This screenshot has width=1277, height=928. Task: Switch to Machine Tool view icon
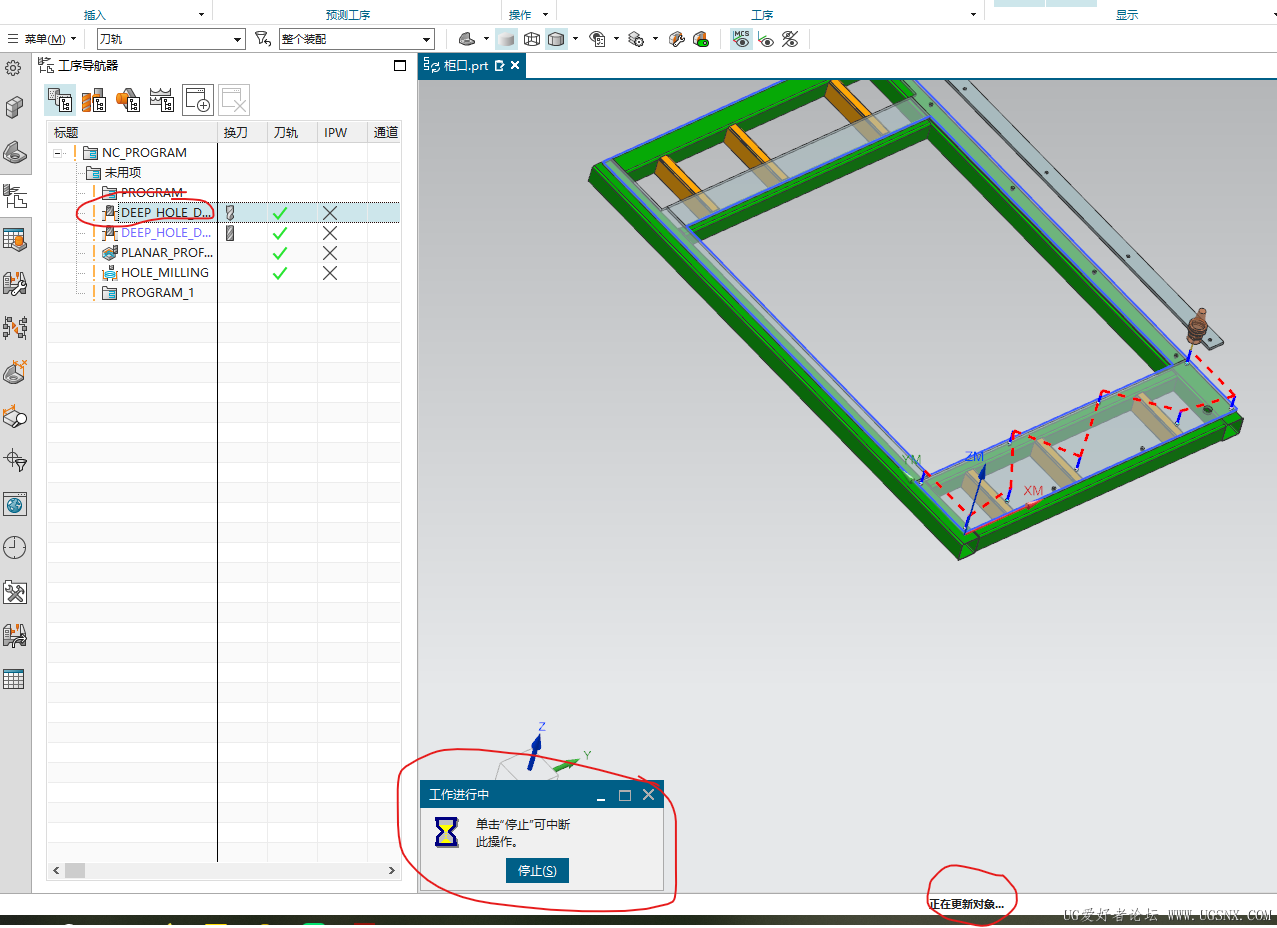click(x=94, y=100)
